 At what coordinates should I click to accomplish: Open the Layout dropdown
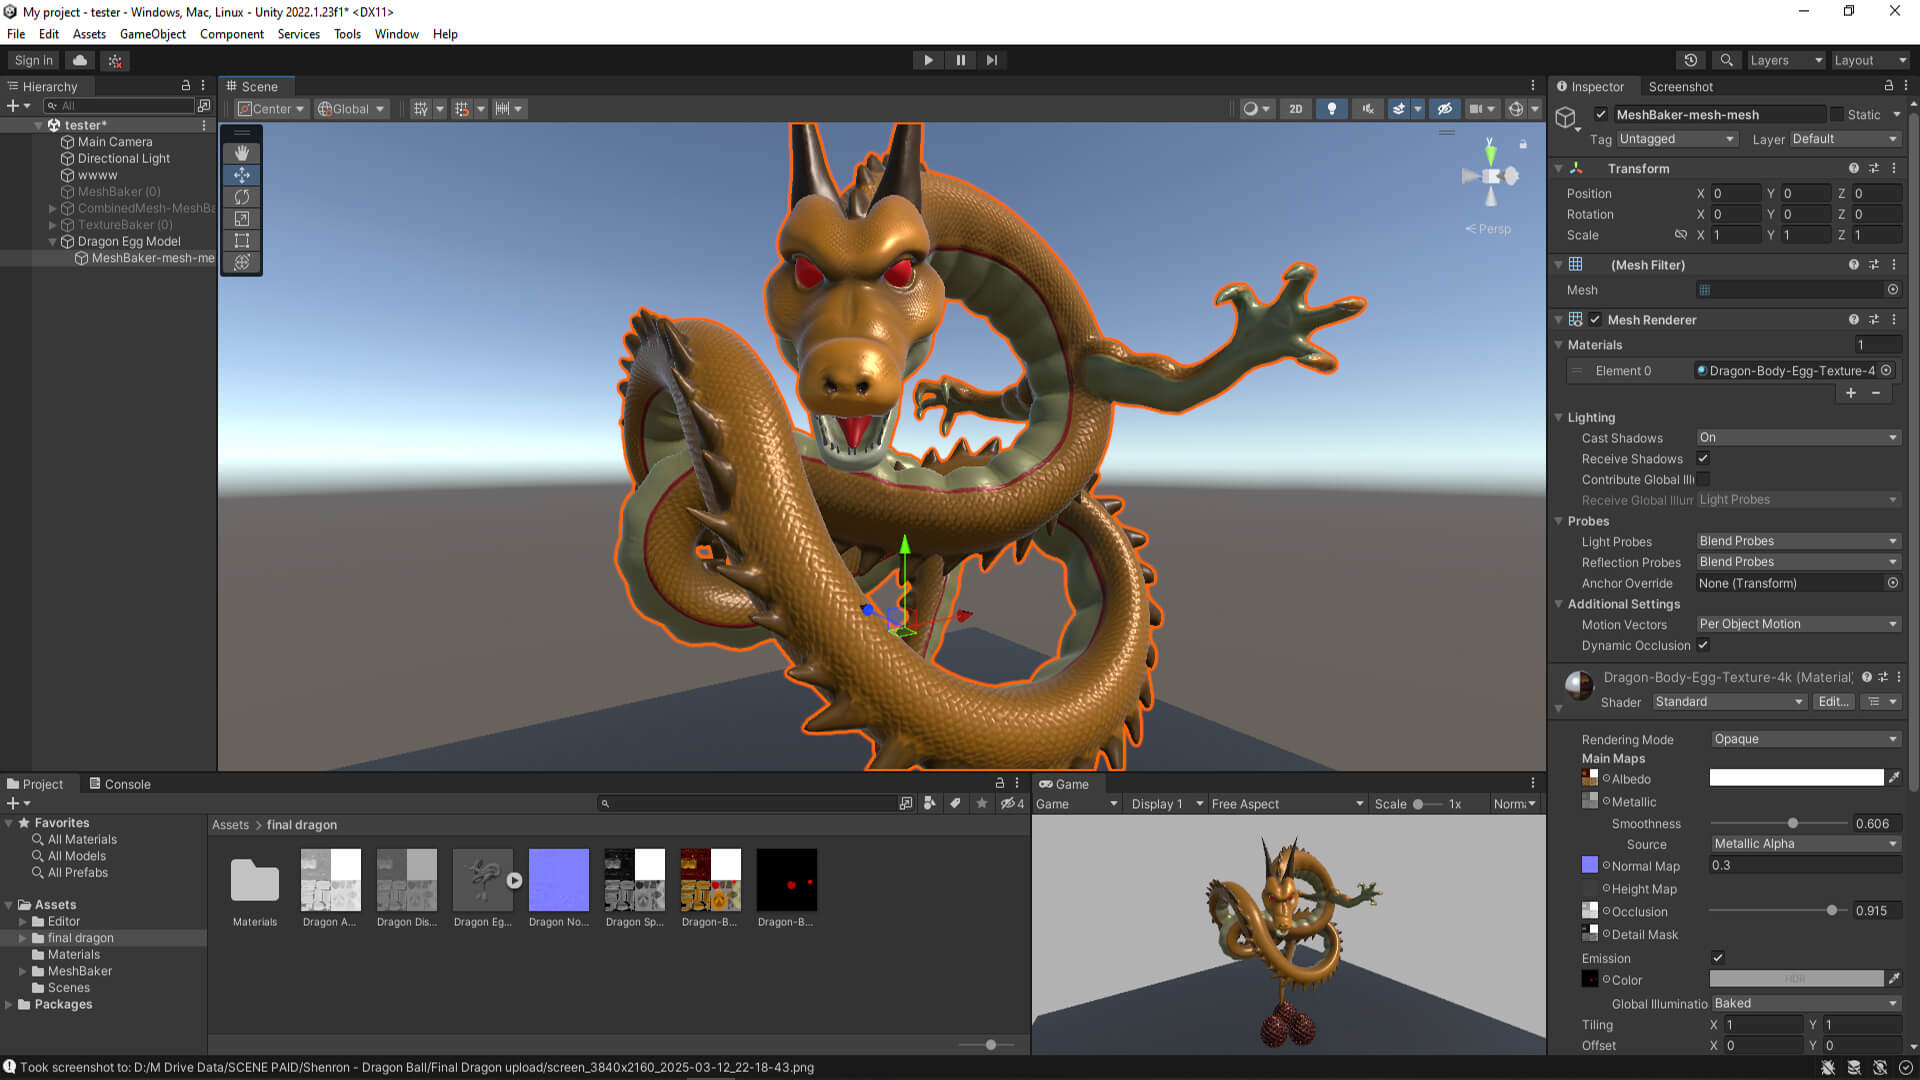(1870, 60)
